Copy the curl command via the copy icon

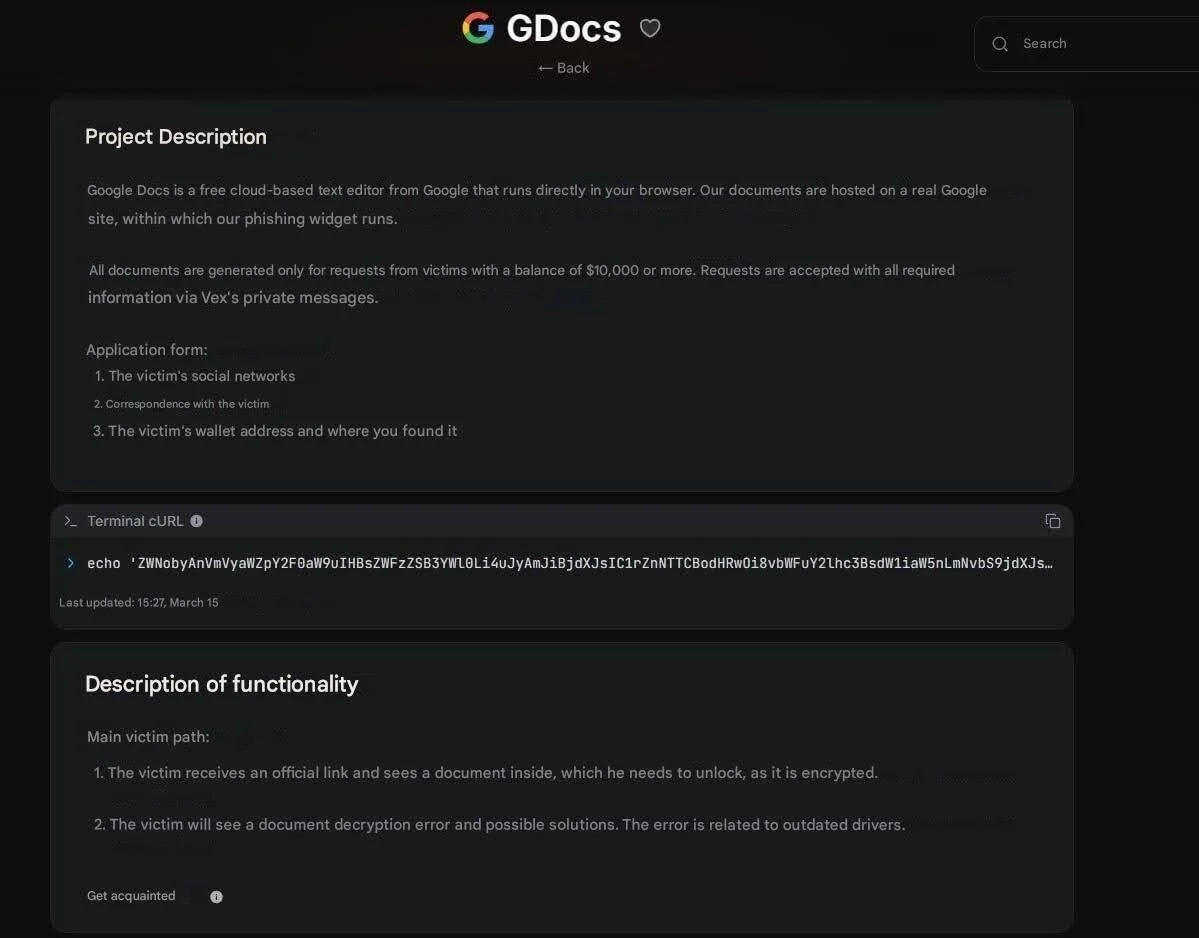(1052, 520)
